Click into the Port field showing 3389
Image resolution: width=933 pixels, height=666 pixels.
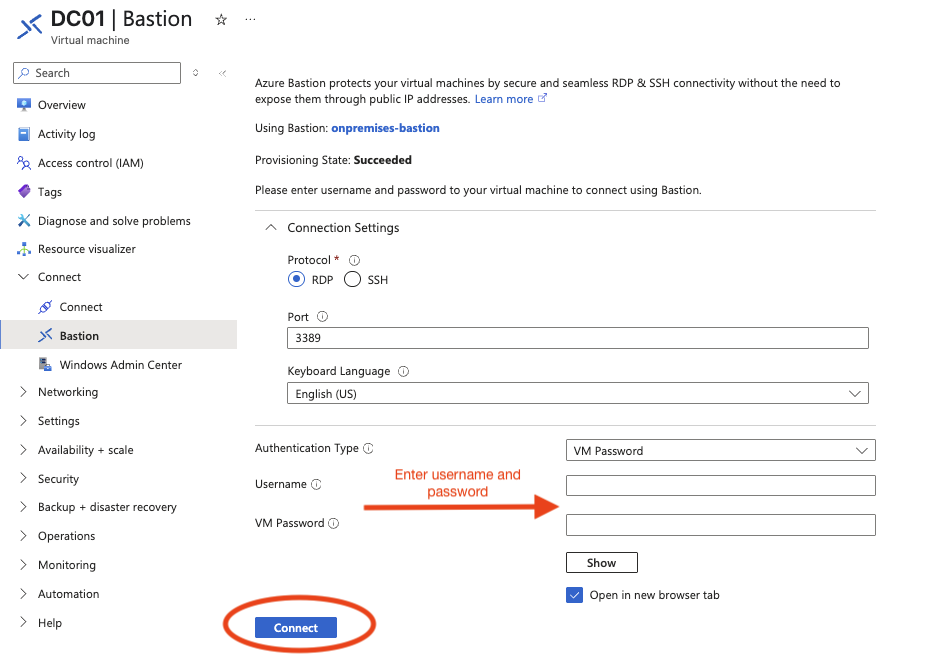[577, 338]
